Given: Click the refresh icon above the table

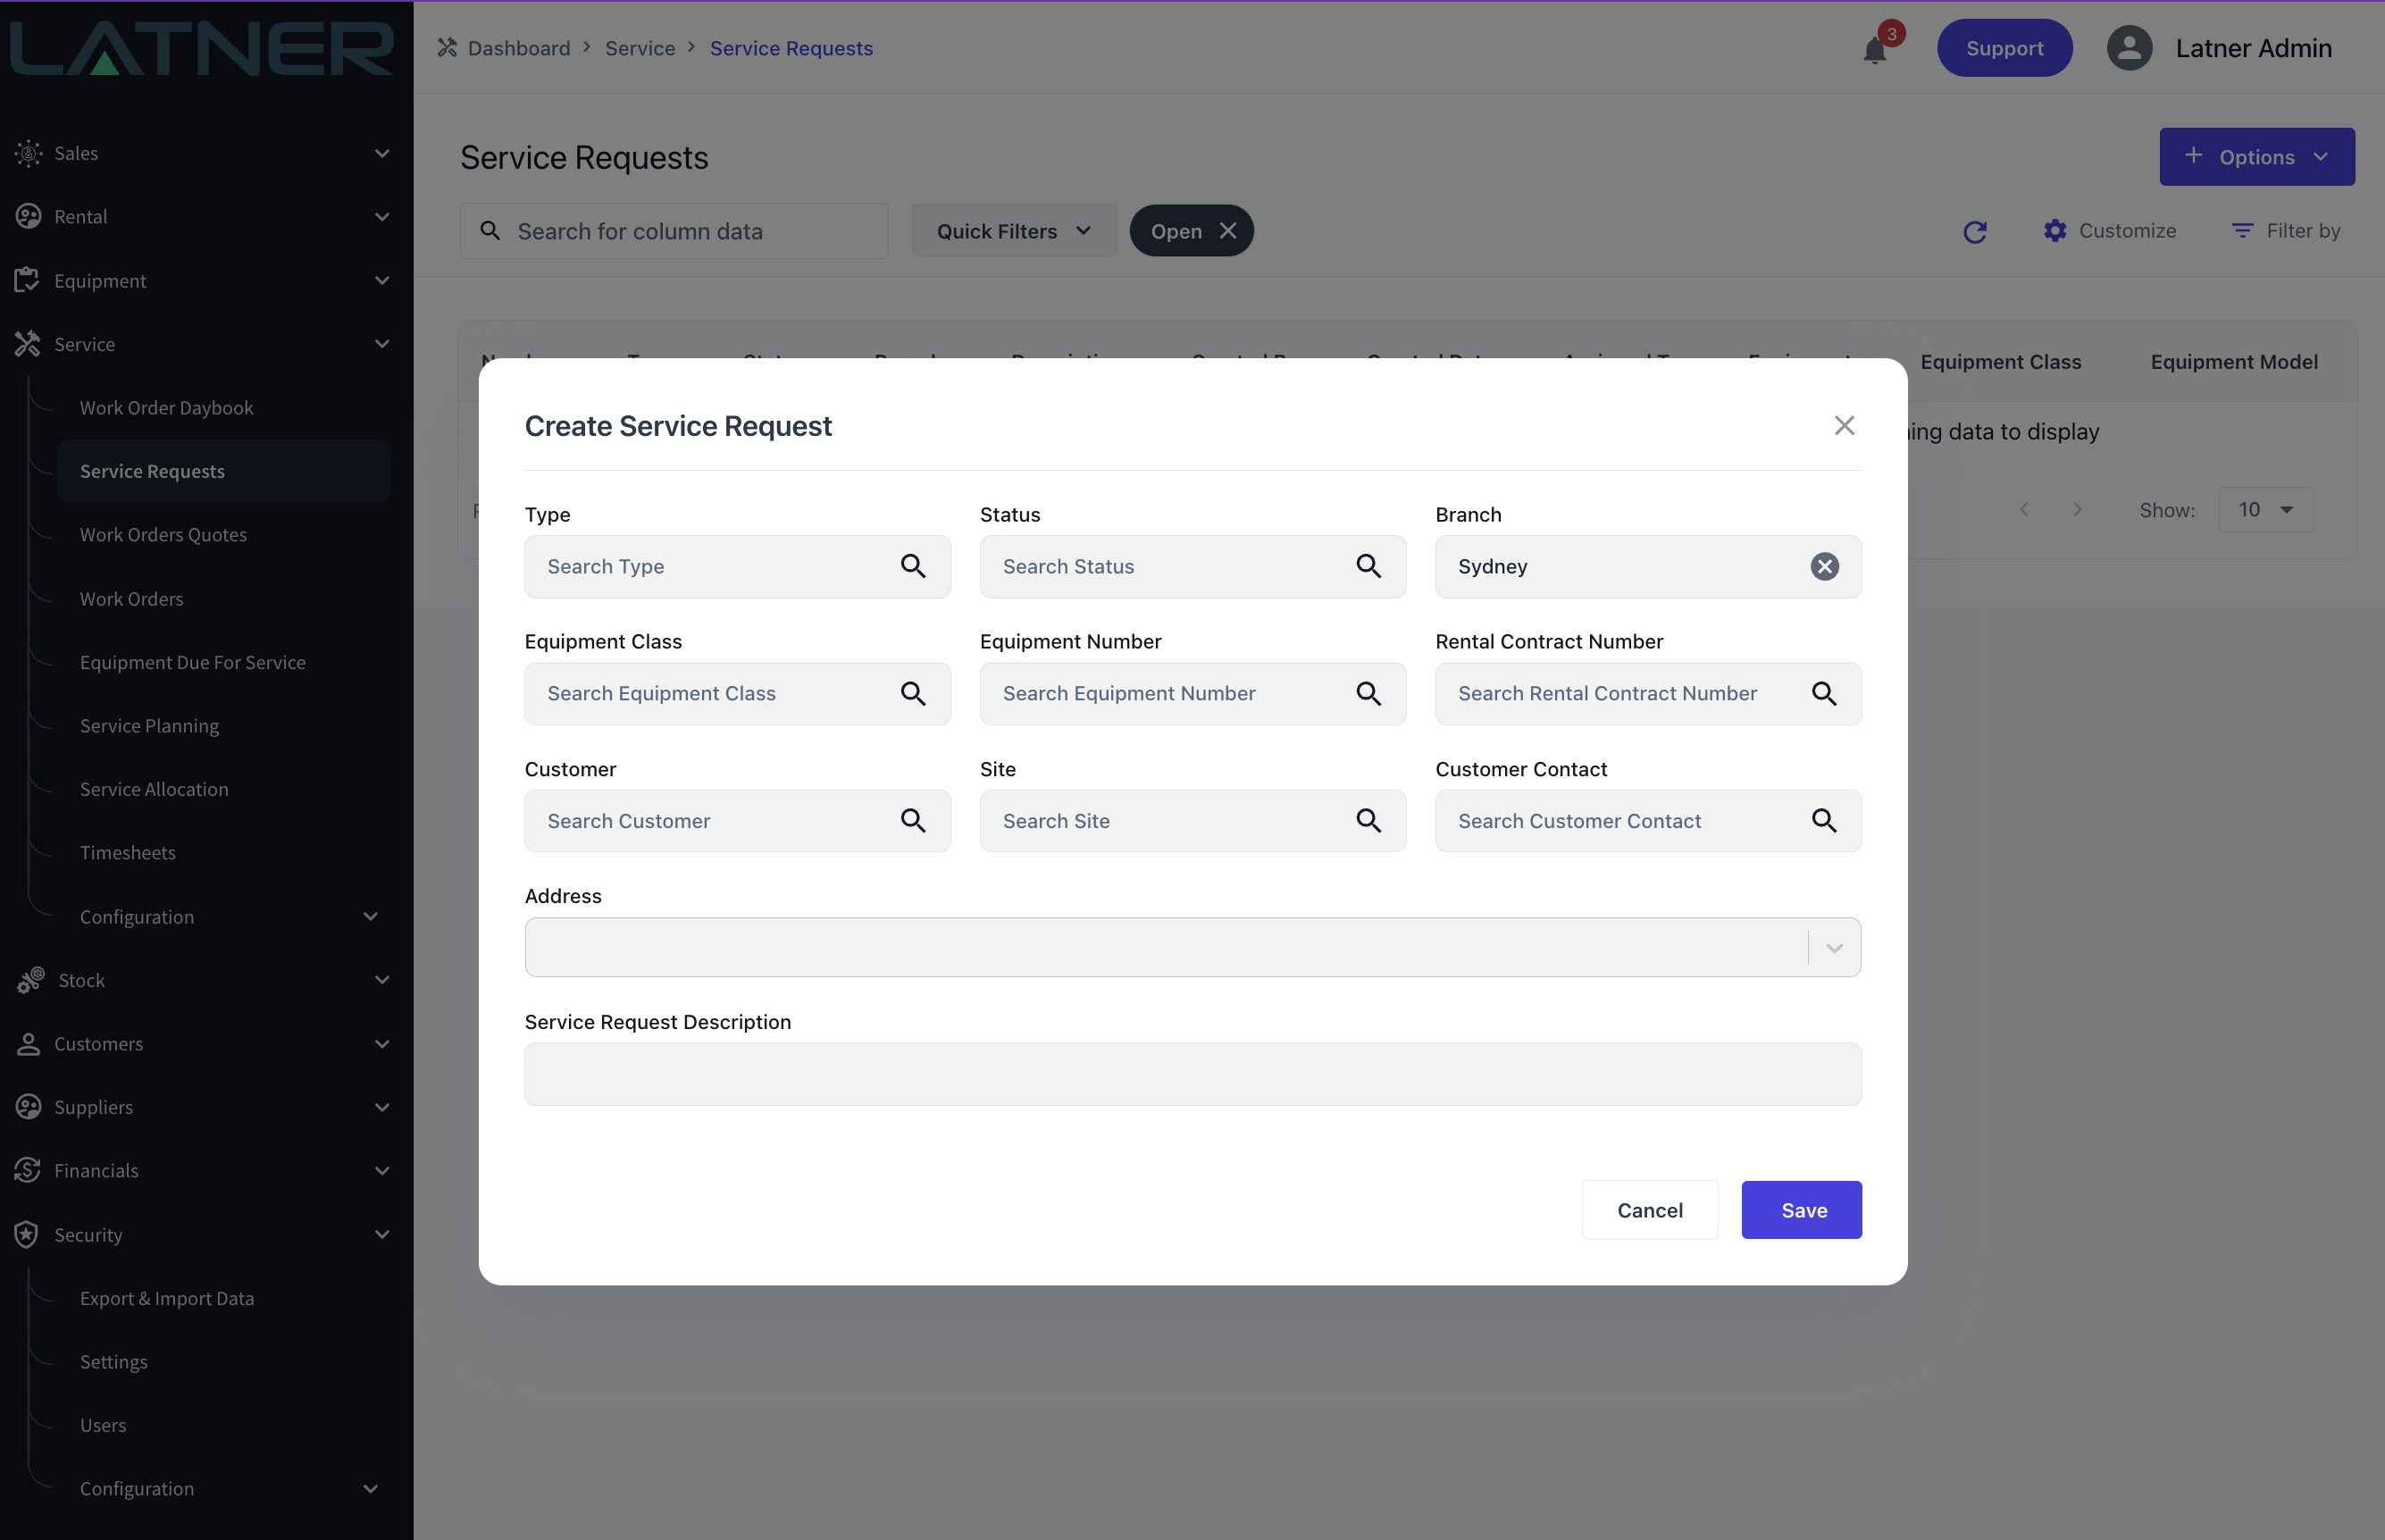Looking at the screenshot, I should pyautogui.click(x=1974, y=232).
